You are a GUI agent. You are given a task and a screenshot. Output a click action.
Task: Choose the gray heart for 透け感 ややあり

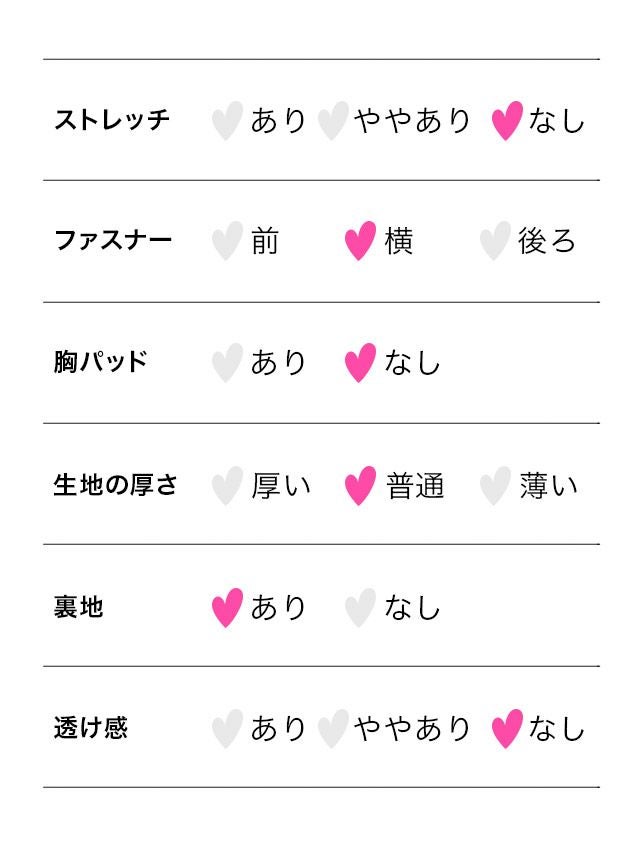click(x=332, y=729)
